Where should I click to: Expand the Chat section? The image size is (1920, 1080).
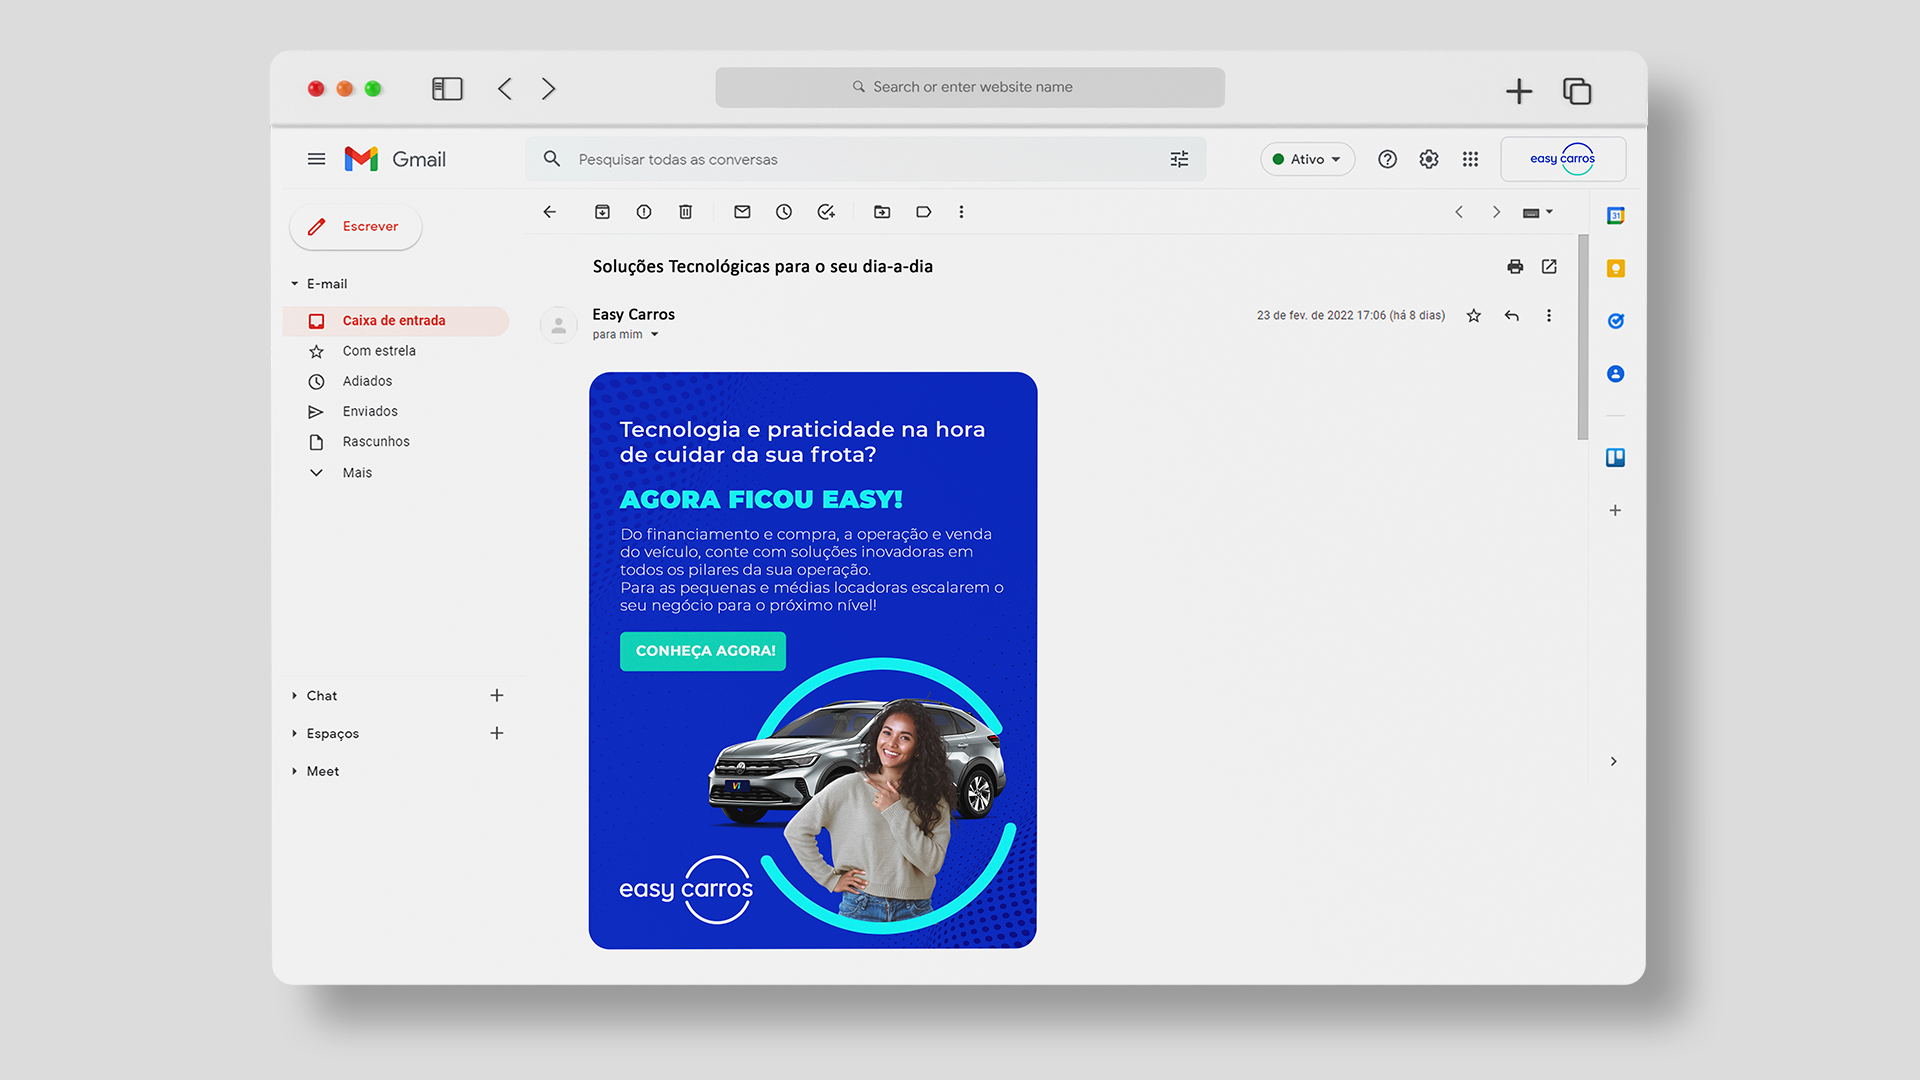[294, 696]
